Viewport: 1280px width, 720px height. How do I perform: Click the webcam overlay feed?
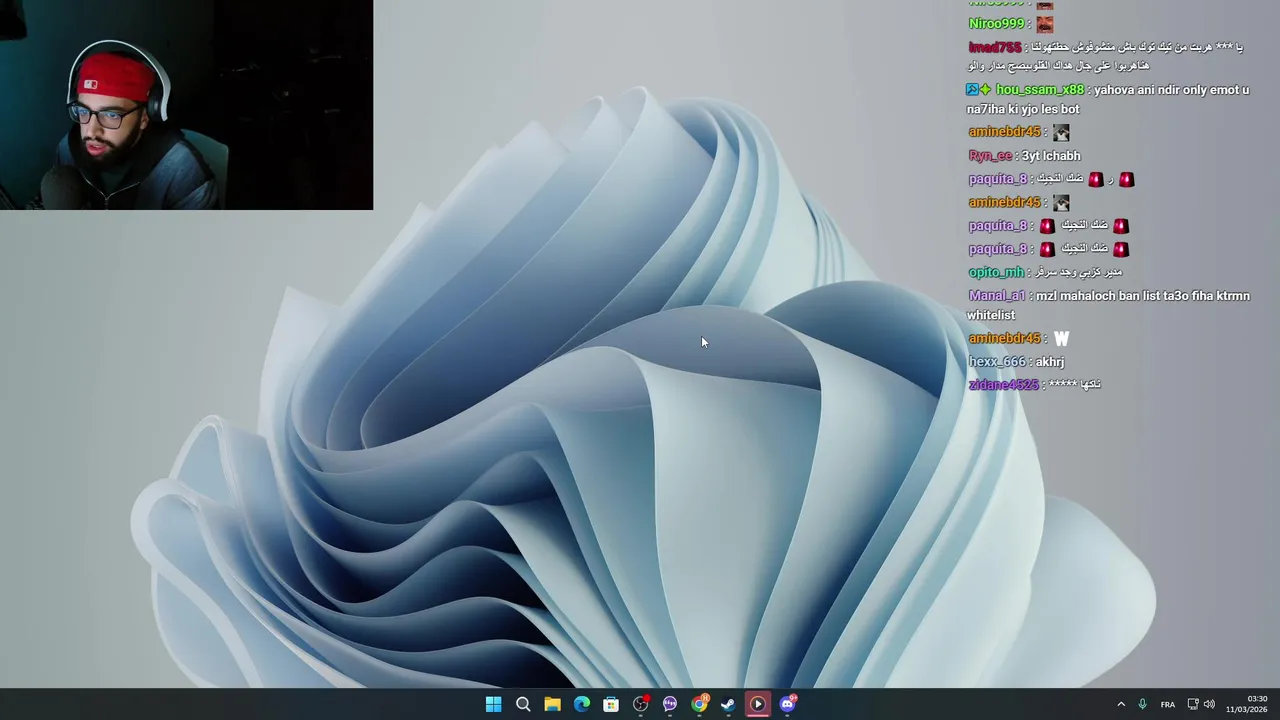click(x=186, y=105)
